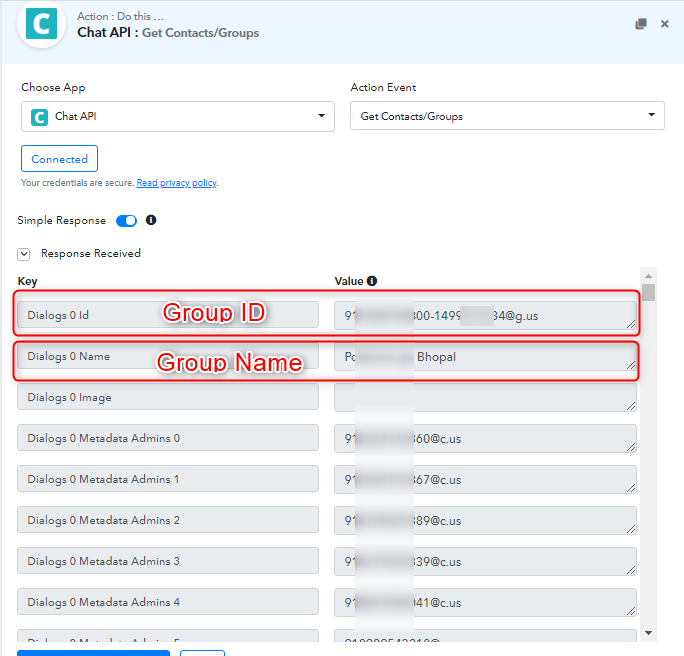The height and width of the screenshot is (656, 684).
Task: Click the scroll down arrow of response list
Action: pos(648,633)
